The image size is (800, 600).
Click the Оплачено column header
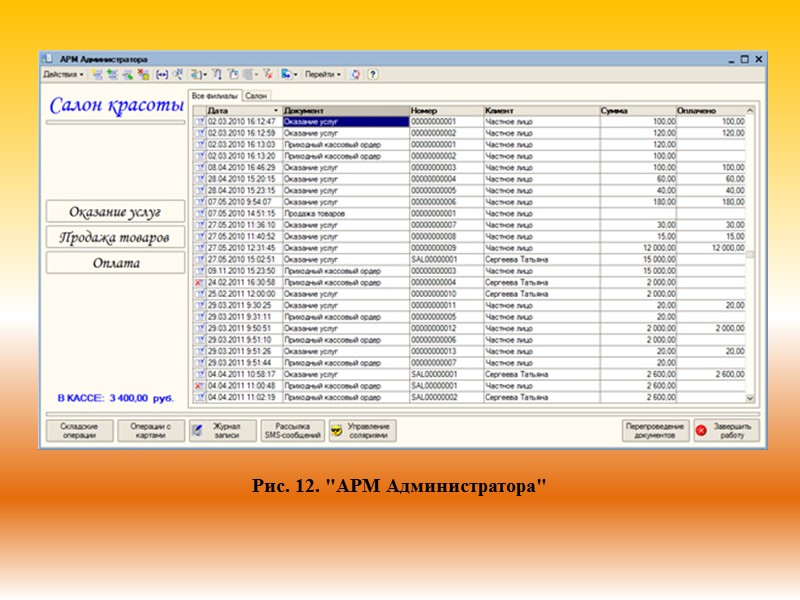point(711,110)
